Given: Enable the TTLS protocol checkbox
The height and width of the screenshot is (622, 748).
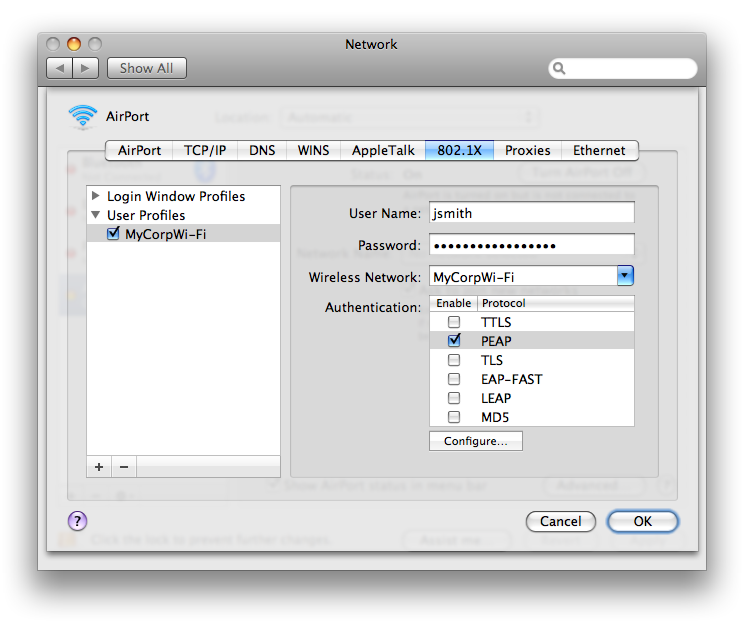Looking at the screenshot, I should click(x=454, y=322).
